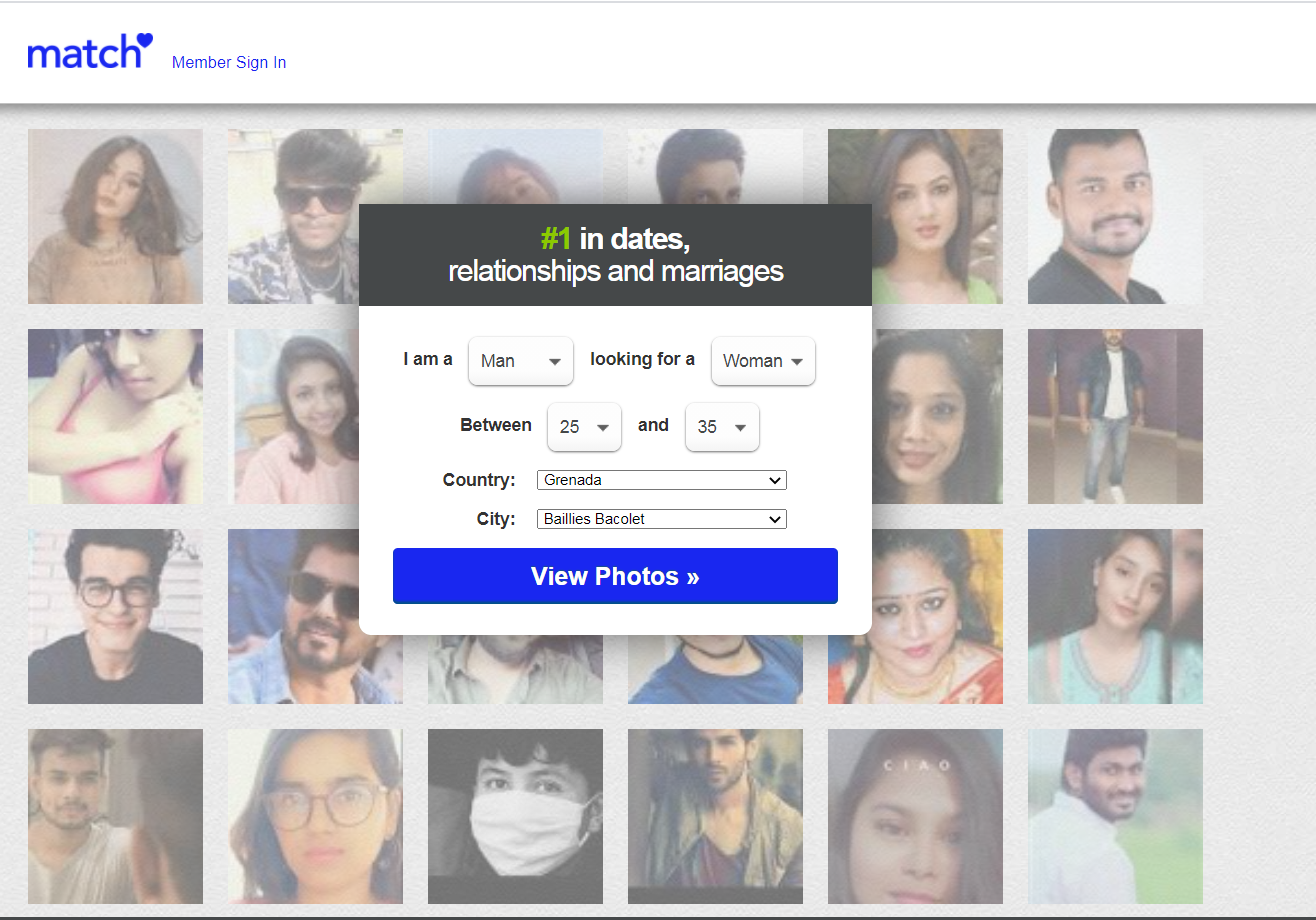Click the 'Country:' label
Viewport: 1316px width, 920px height.
click(479, 480)
